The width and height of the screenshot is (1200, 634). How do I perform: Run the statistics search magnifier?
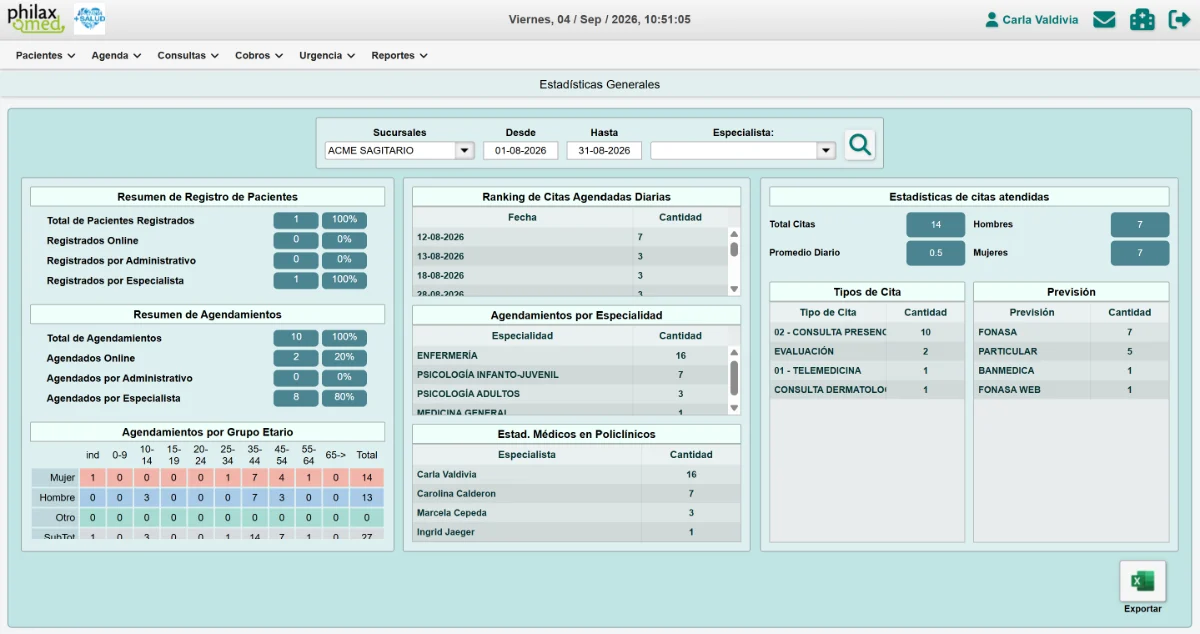pyautogui.click(x=860, y=145)
